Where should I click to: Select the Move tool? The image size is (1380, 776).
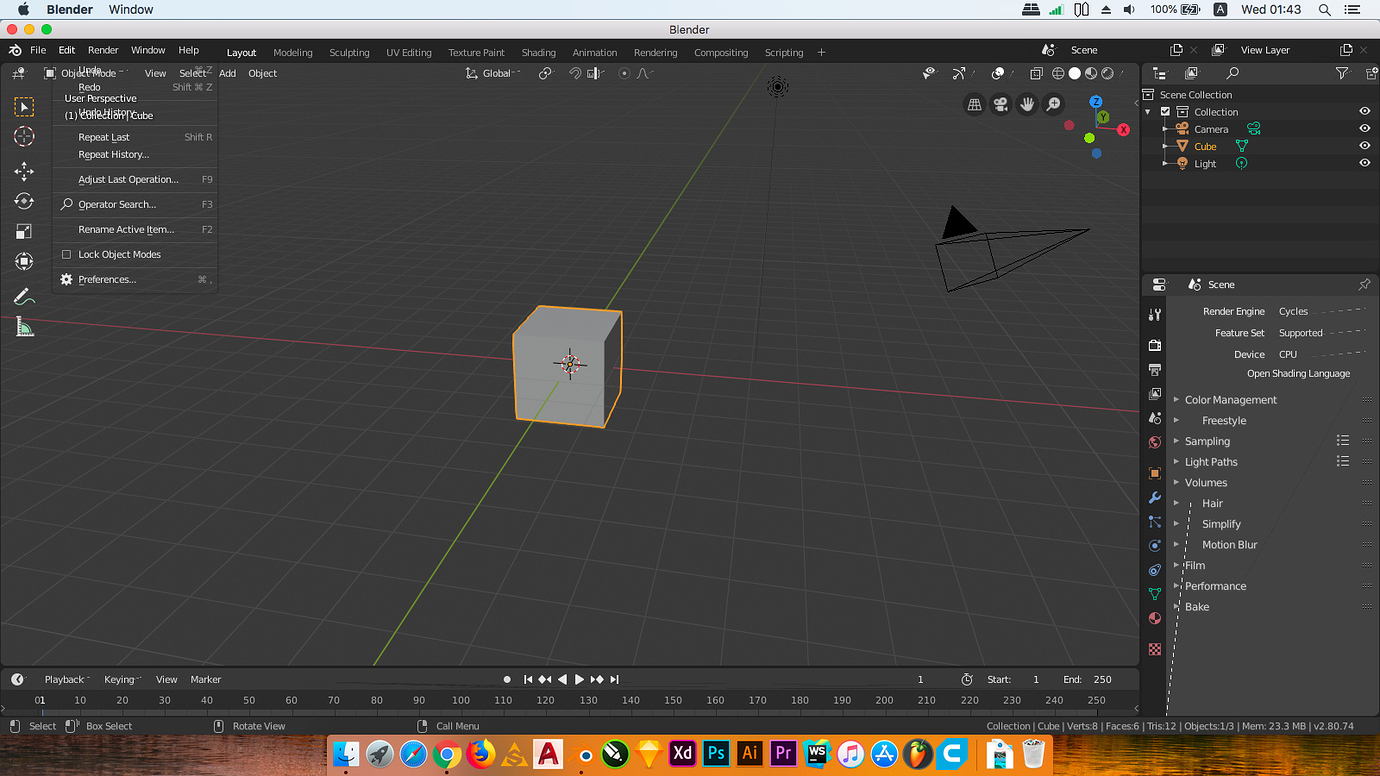pyautogui.click(x=24, y=171)
